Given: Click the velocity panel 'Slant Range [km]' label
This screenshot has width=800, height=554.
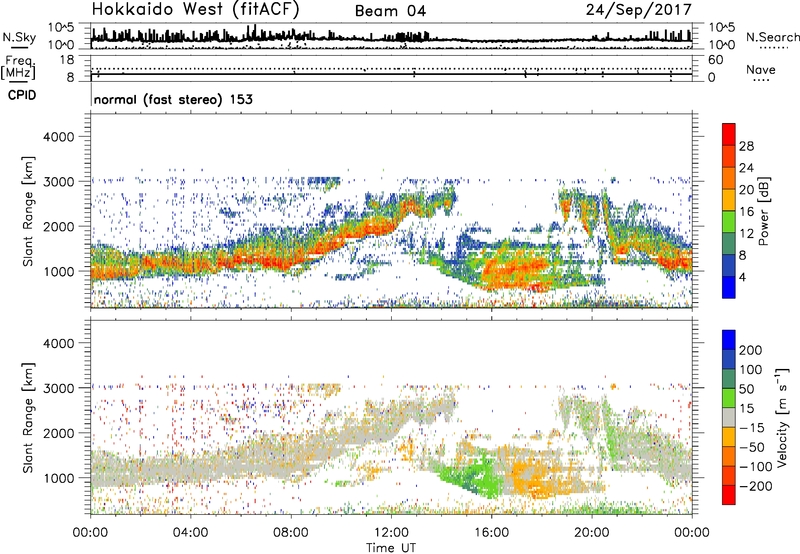Looking at the screenshot, I should point(28,417).
